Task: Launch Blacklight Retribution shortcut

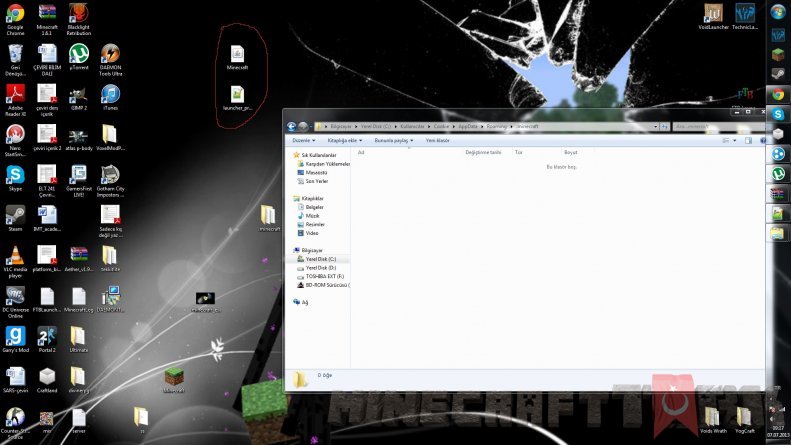Action: 79,19
